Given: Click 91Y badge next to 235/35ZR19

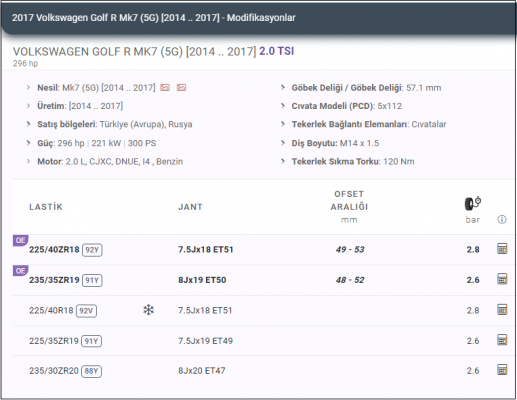Looking at the screenshot, I should [92, 280].
